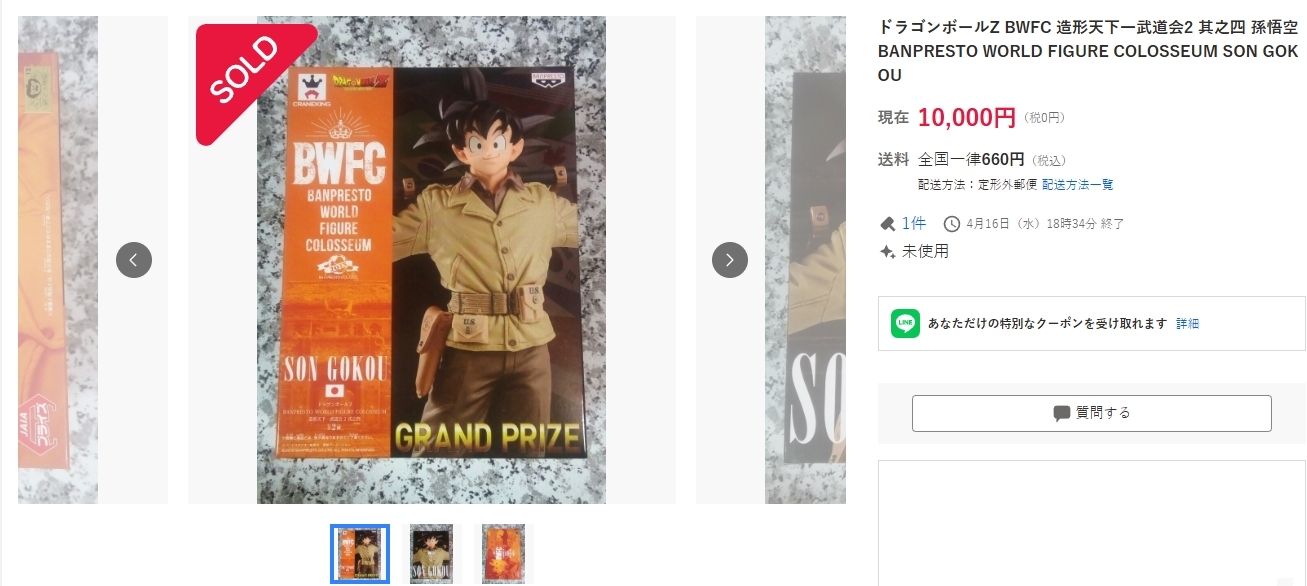
Task: Click the empty box below the question button
Action: click(x=1092, y=523)
